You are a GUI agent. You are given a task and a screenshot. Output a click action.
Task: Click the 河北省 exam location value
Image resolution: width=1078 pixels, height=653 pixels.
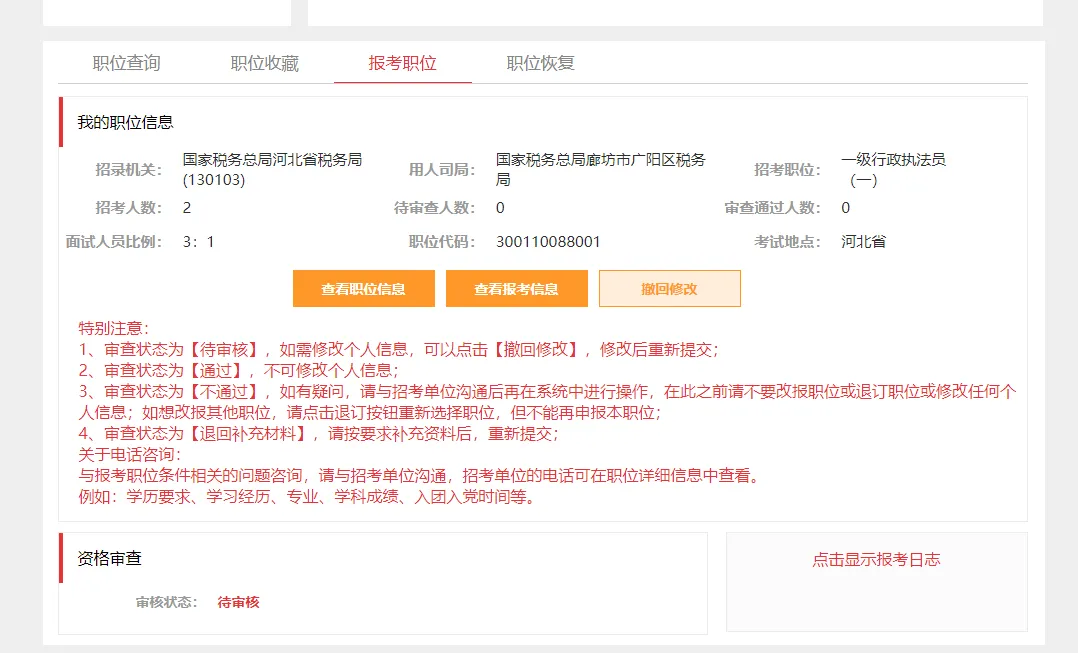pos(864,242)
